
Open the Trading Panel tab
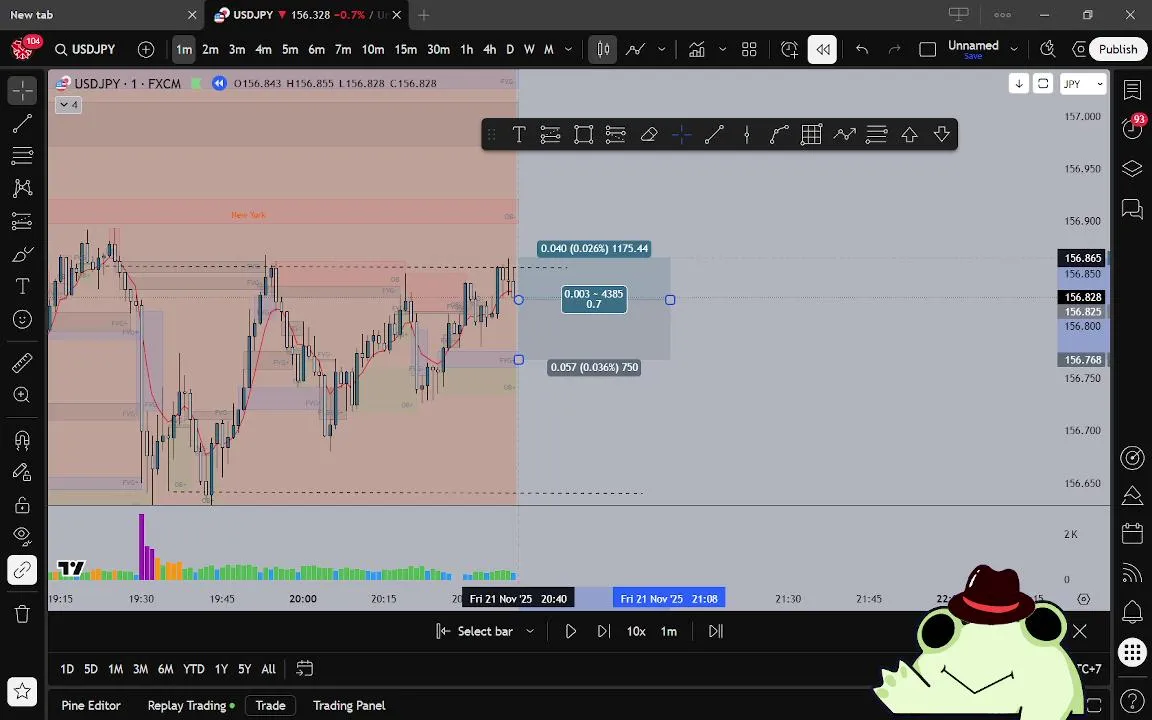[x=349, y=705]
